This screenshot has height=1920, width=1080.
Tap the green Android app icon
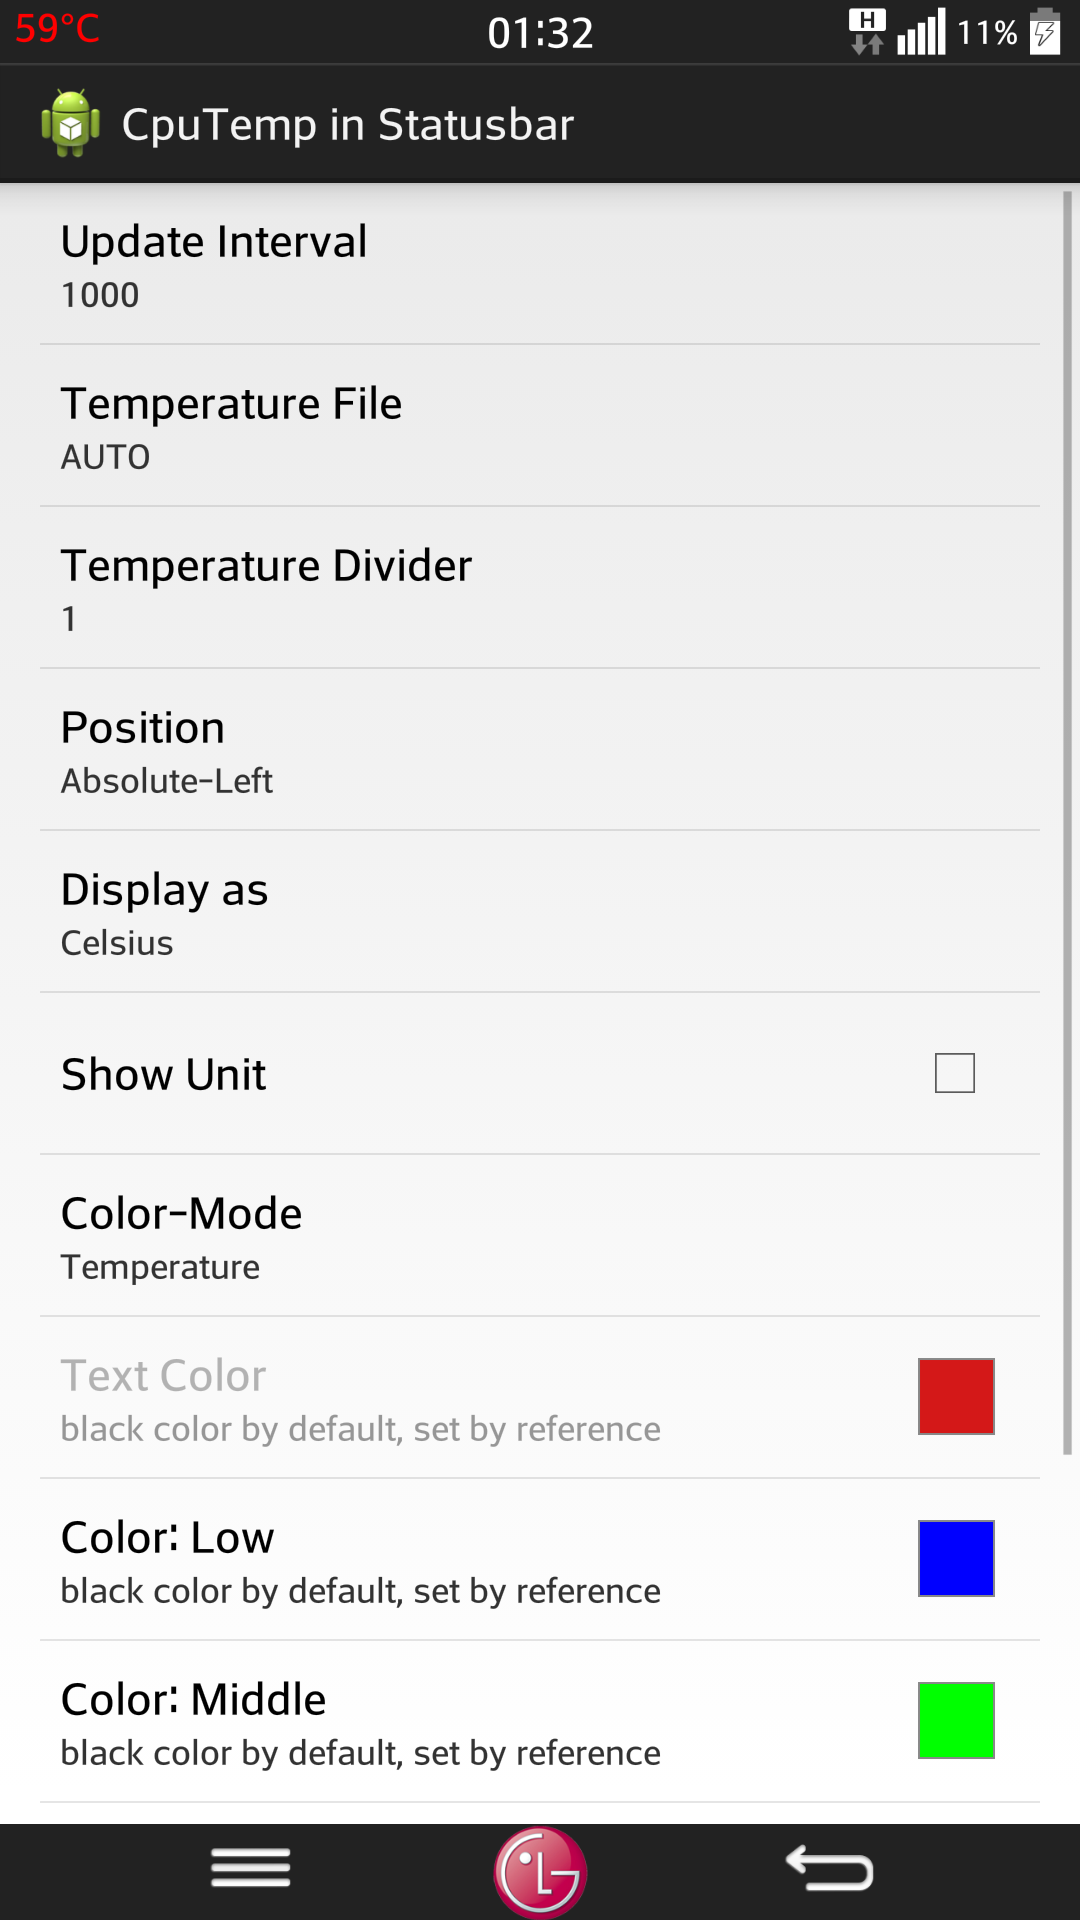tap(70, 123)
